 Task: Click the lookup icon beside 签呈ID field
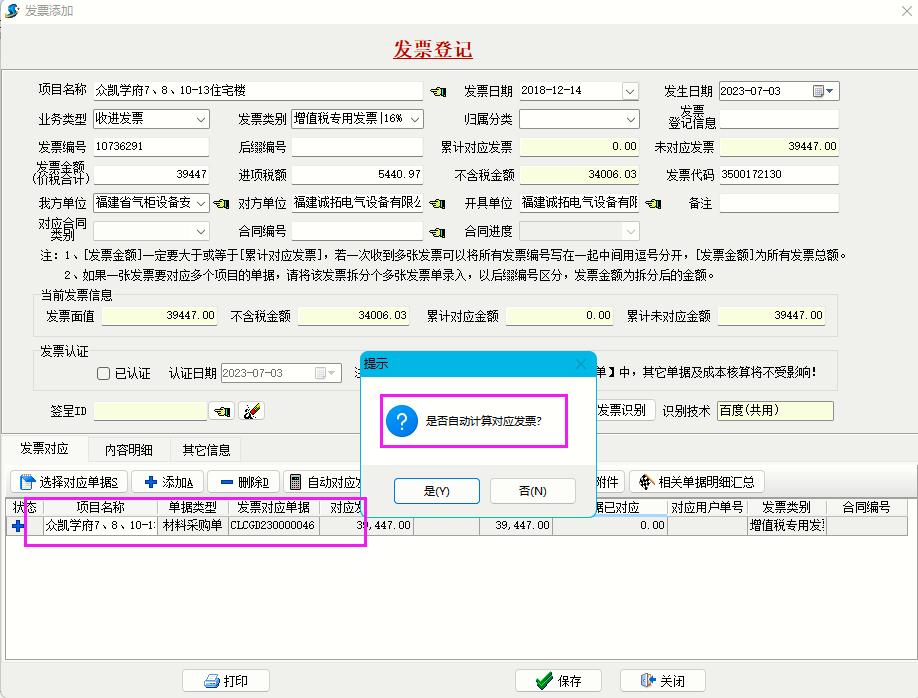(x=220, y=411)
